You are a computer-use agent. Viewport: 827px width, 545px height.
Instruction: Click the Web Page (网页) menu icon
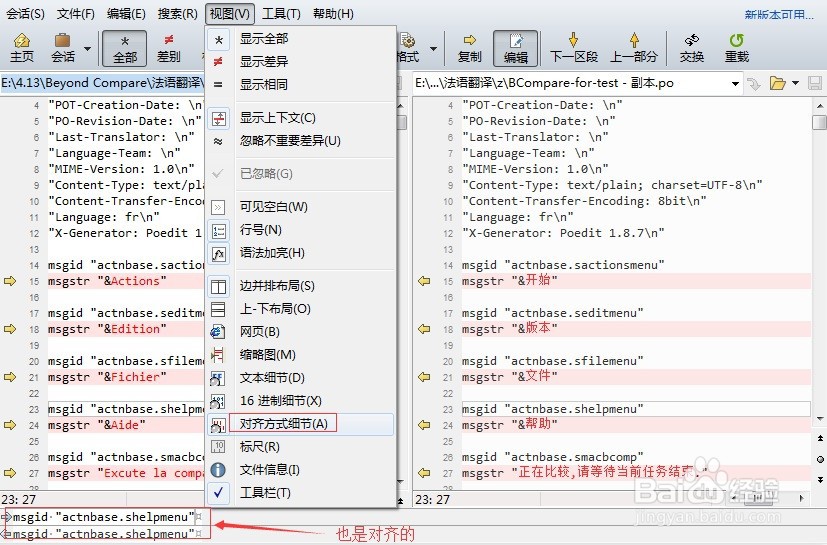click(x=218, y=332)
